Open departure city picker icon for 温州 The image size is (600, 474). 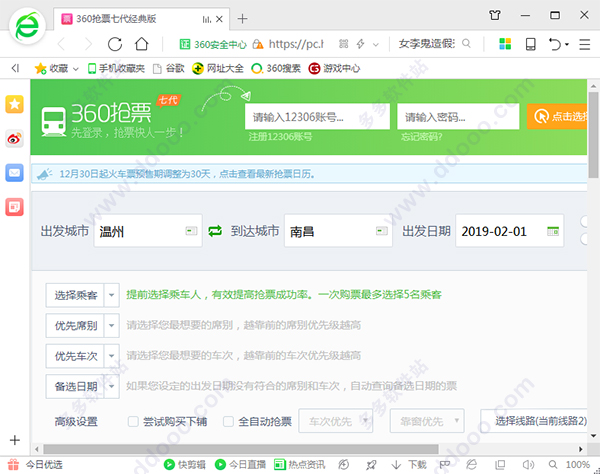pyautogui.click(x=191, y=231)
